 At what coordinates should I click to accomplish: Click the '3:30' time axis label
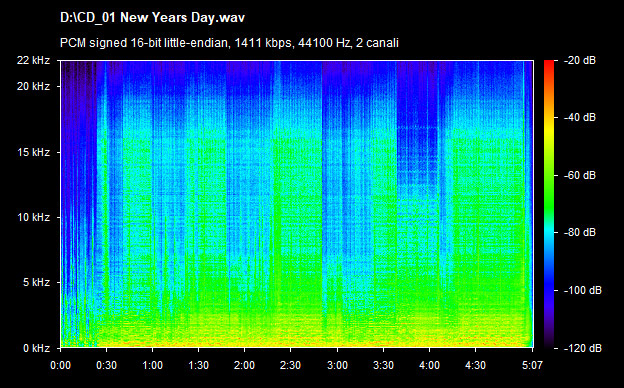click(384, 365)
